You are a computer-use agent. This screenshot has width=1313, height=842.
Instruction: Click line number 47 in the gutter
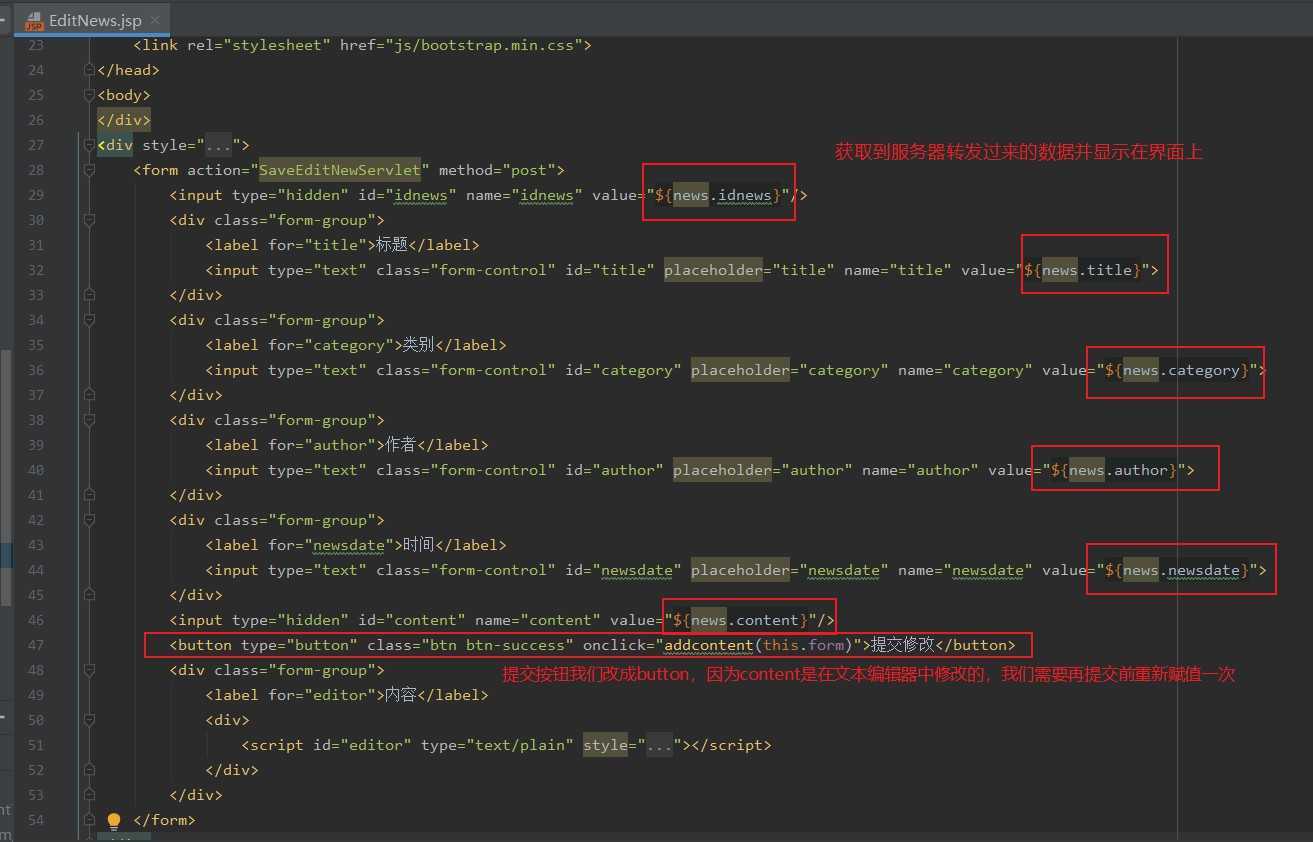point(35,645)
